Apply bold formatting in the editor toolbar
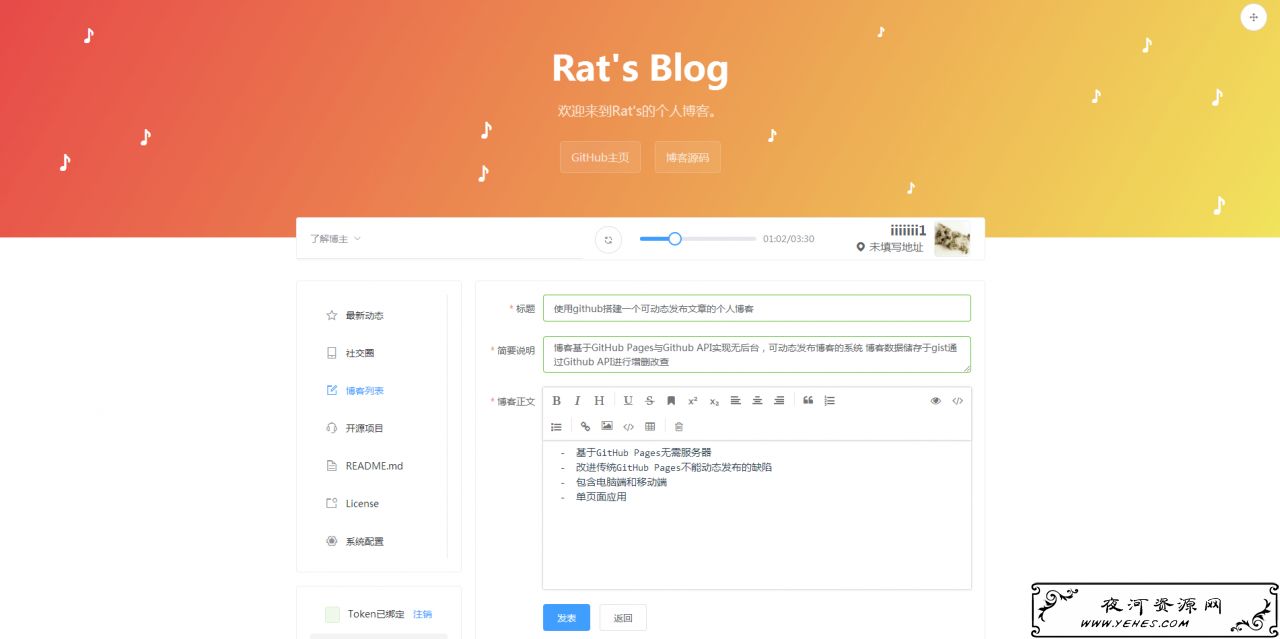 [556, 401]
